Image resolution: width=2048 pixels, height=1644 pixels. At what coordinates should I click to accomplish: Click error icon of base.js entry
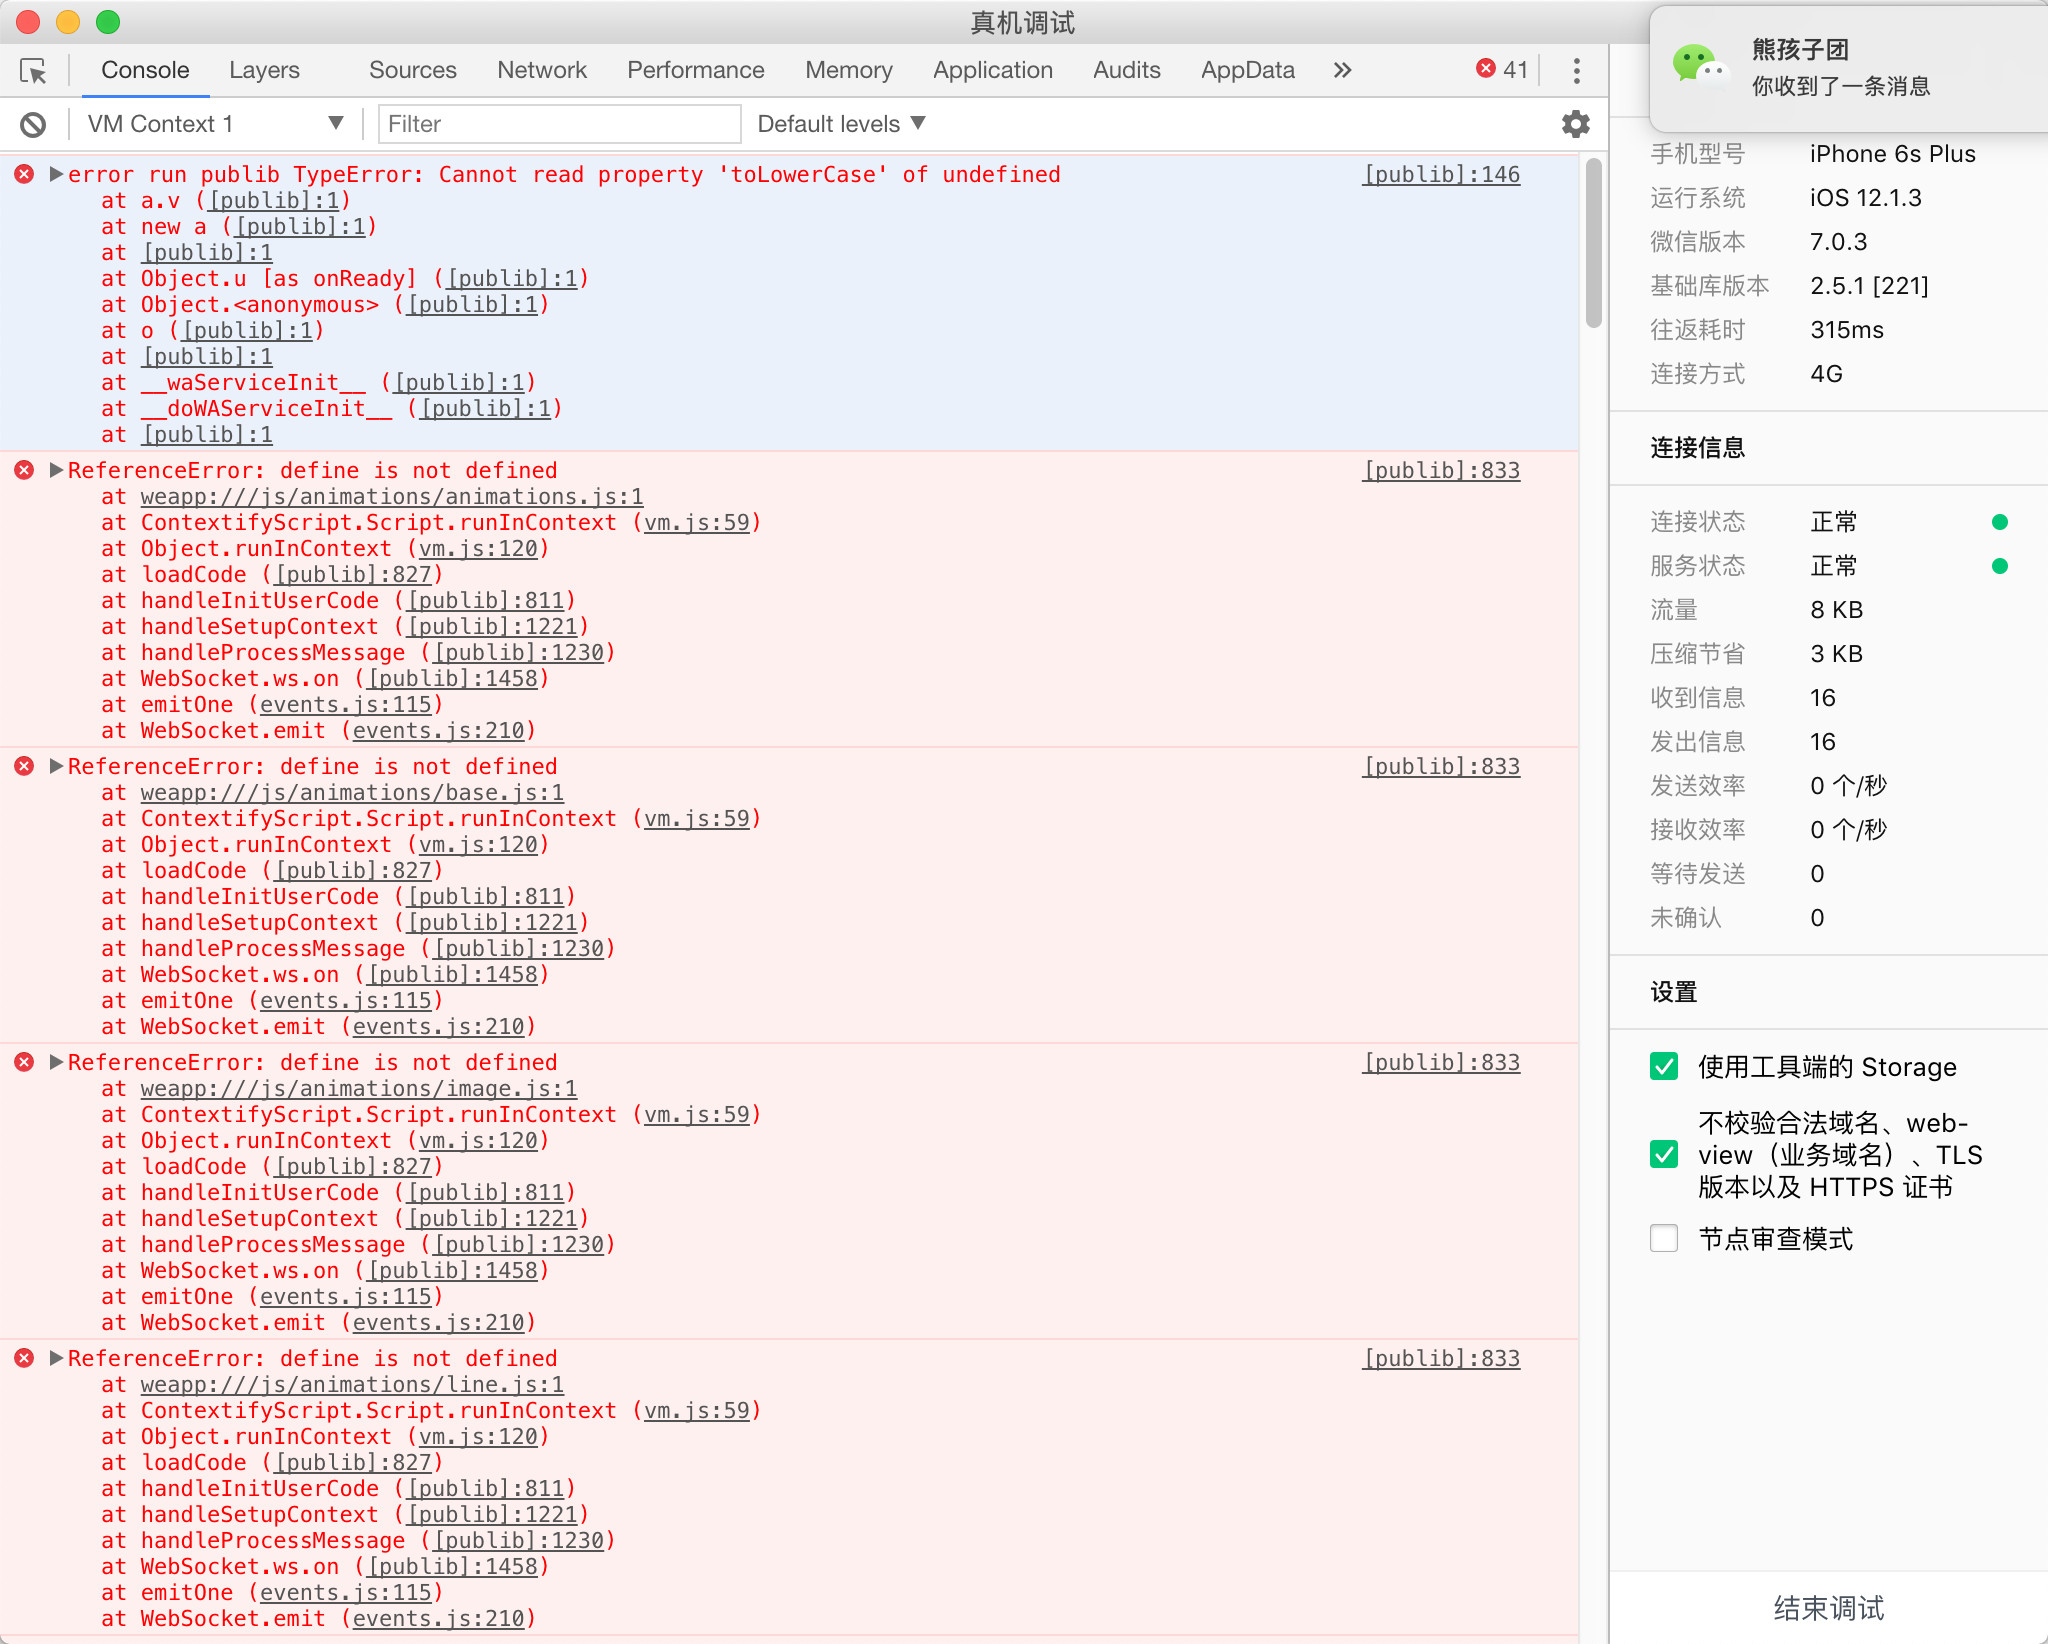coord(24,766)
